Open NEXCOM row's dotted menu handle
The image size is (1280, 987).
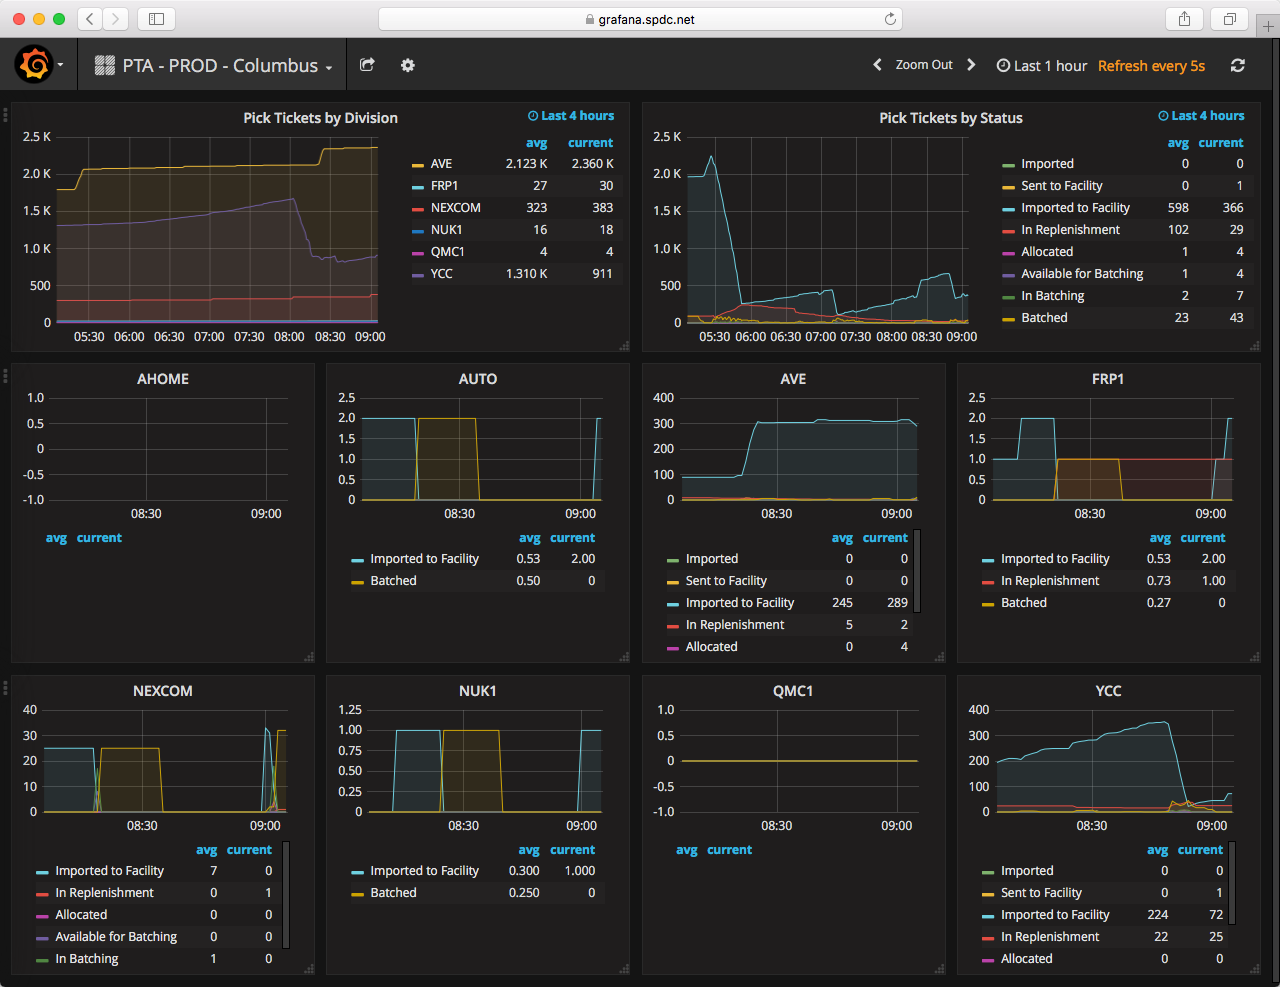coord(5,688)
